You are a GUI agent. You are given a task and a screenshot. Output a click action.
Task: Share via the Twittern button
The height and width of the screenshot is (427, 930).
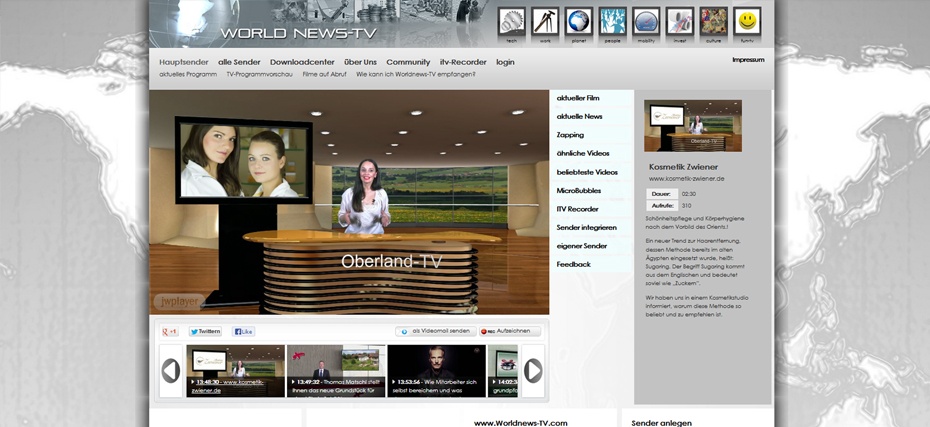tap(205, 332)
